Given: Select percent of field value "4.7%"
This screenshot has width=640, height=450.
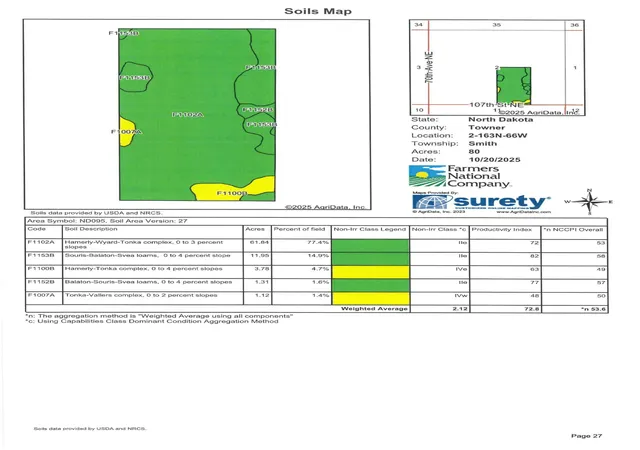Looking at the screenshot, I should (320, 269).
